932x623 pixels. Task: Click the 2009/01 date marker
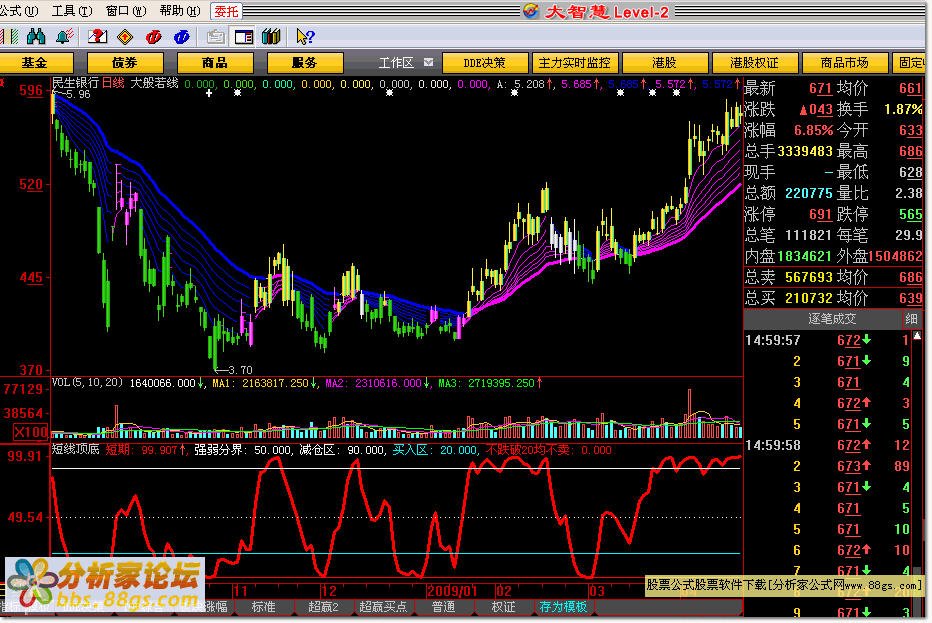coord(452,591)
